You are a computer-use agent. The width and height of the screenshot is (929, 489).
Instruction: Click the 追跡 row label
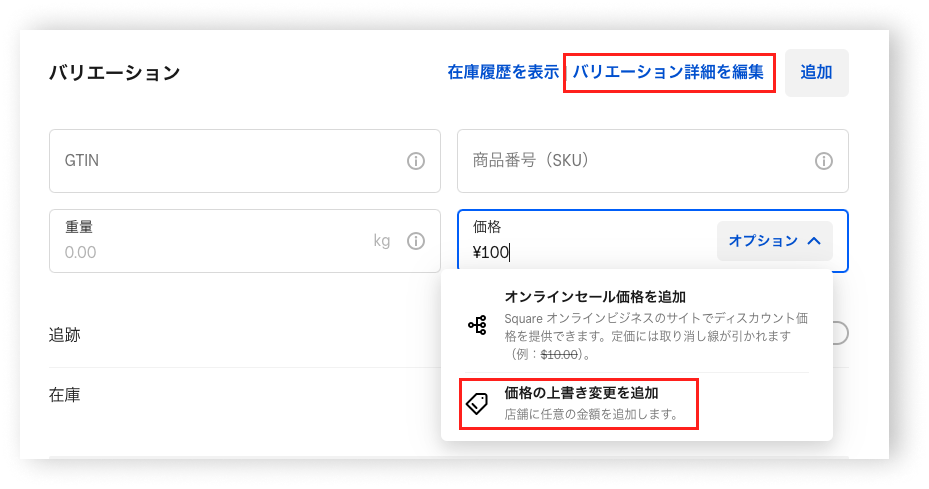pos(65,335)
